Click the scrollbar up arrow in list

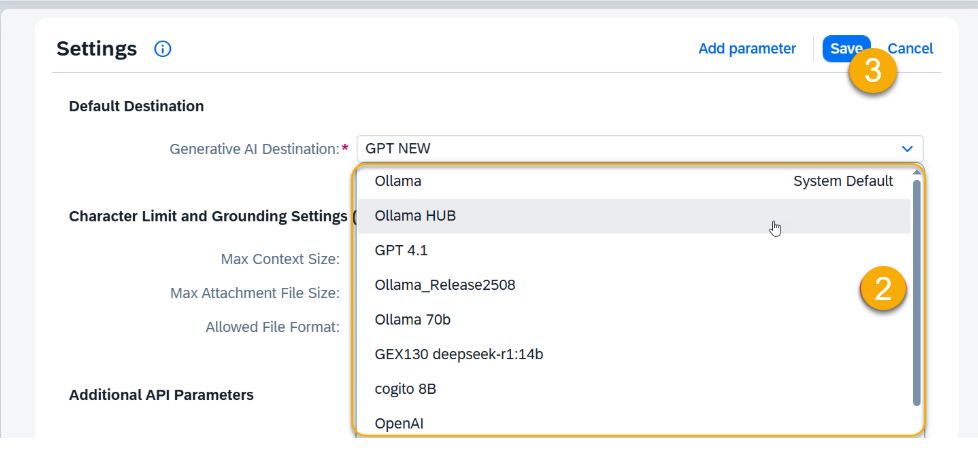click(916, 174)
